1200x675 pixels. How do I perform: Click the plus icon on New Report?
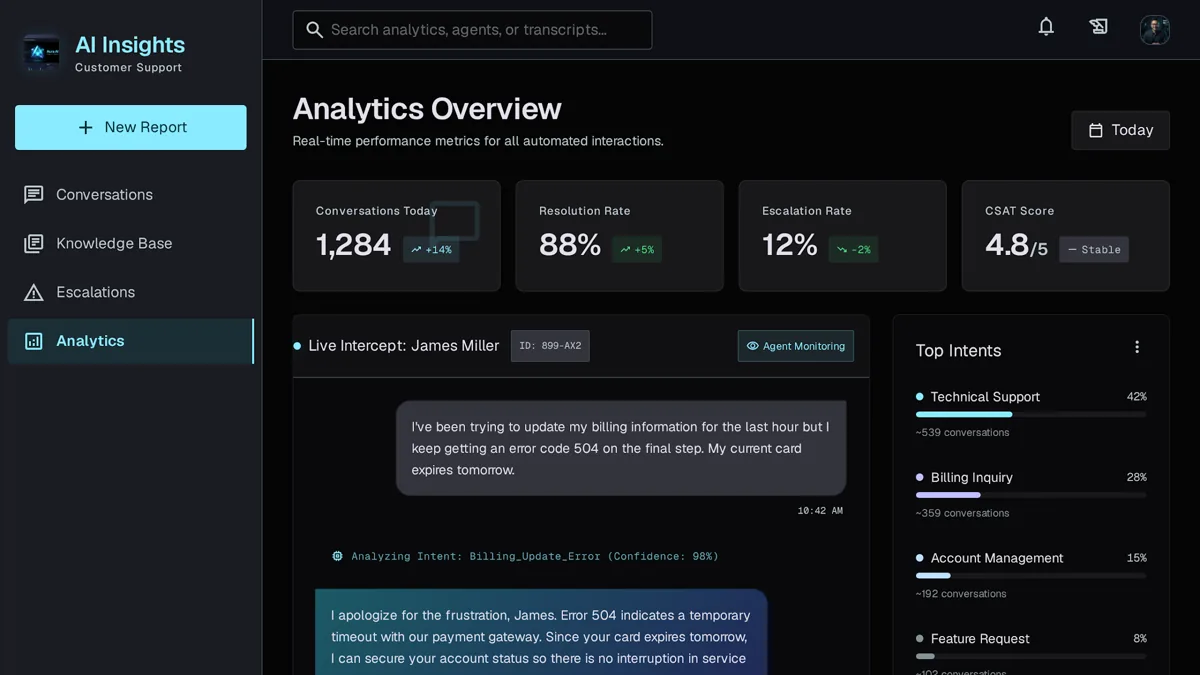pyautogui.click(x=85, y=128)
